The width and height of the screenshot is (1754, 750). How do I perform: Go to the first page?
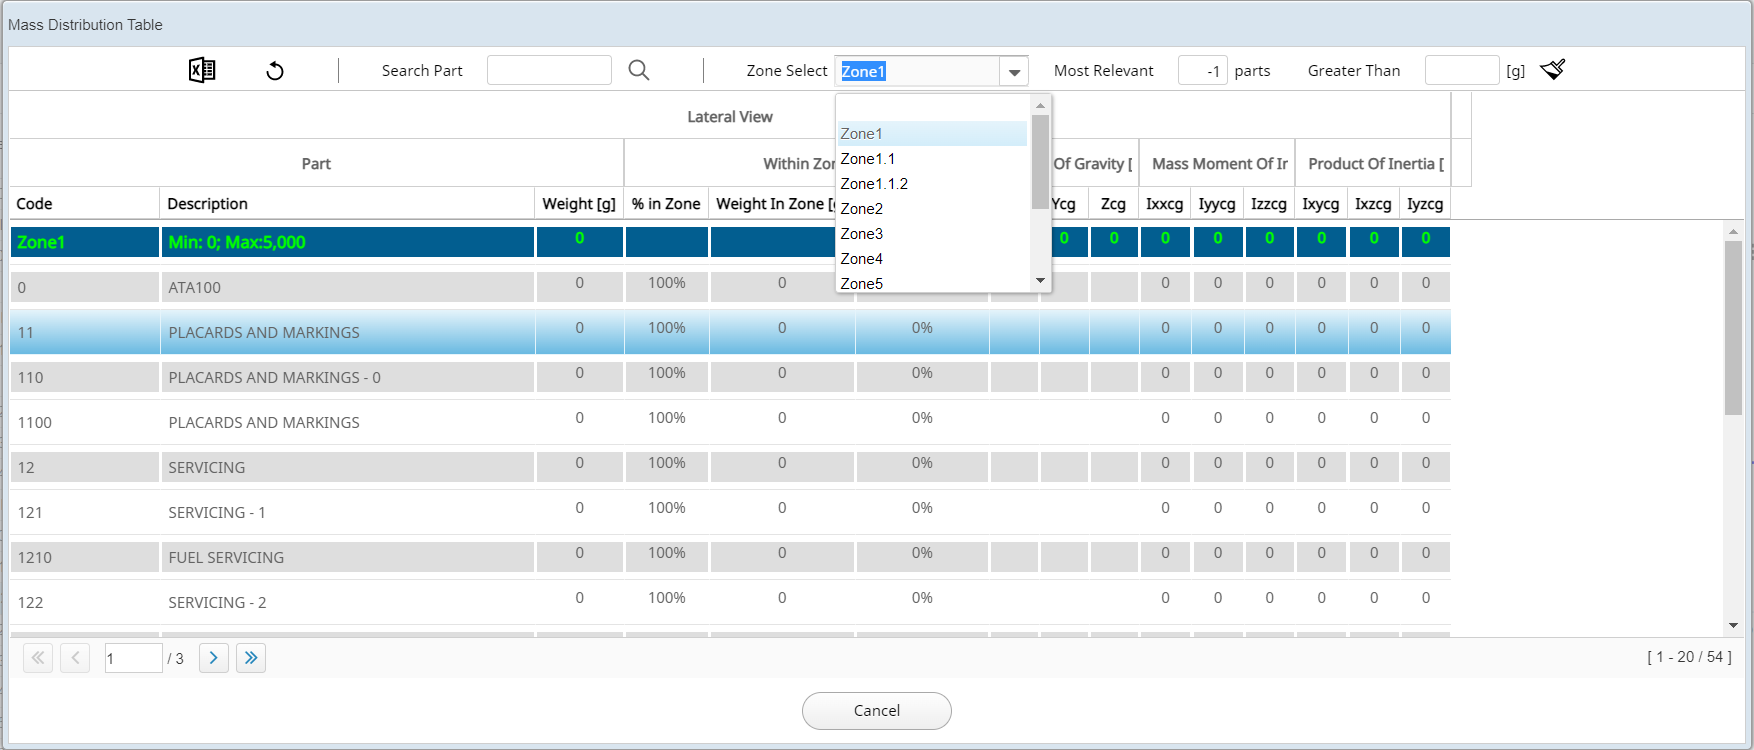38,658
